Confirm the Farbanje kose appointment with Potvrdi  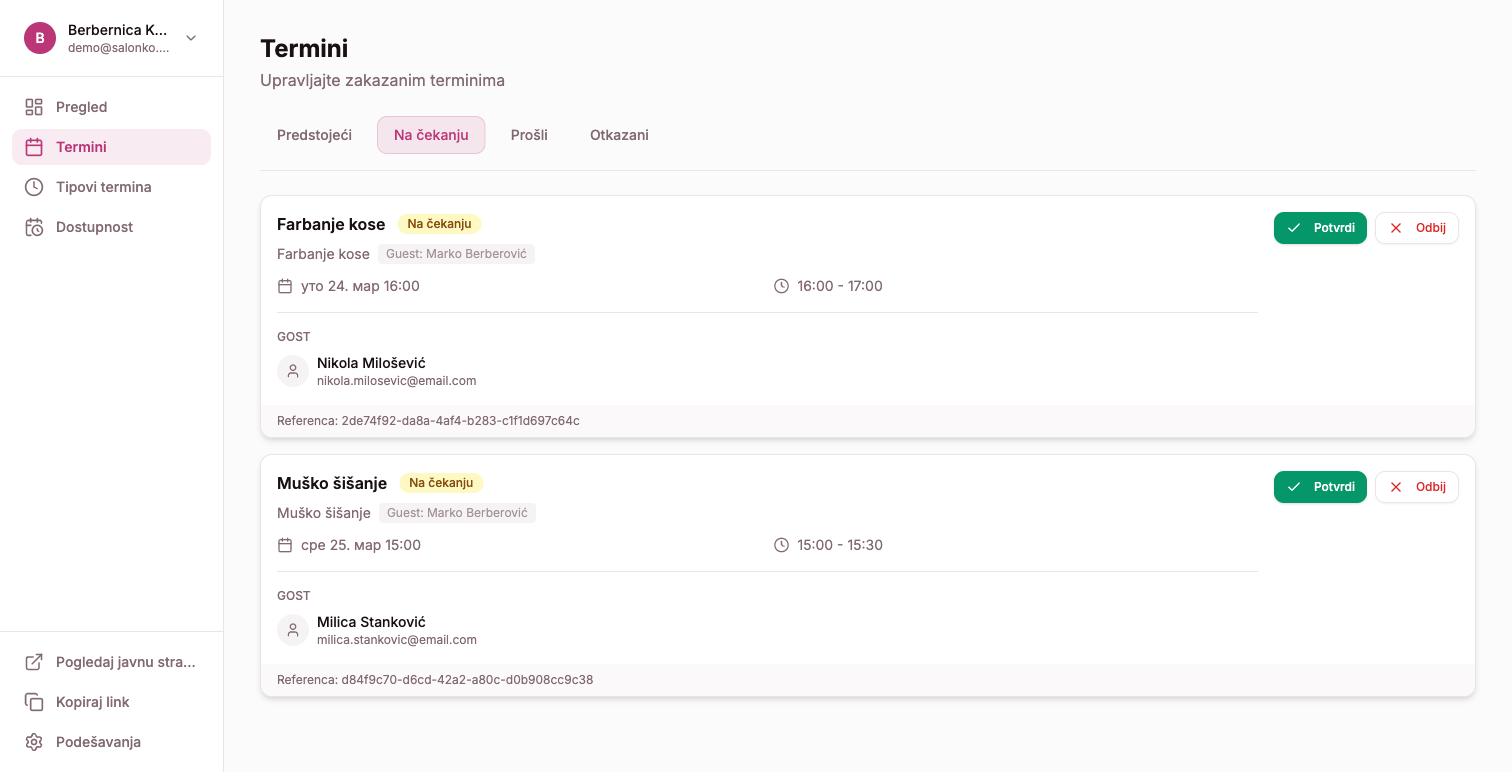(x=1320, y=228)
